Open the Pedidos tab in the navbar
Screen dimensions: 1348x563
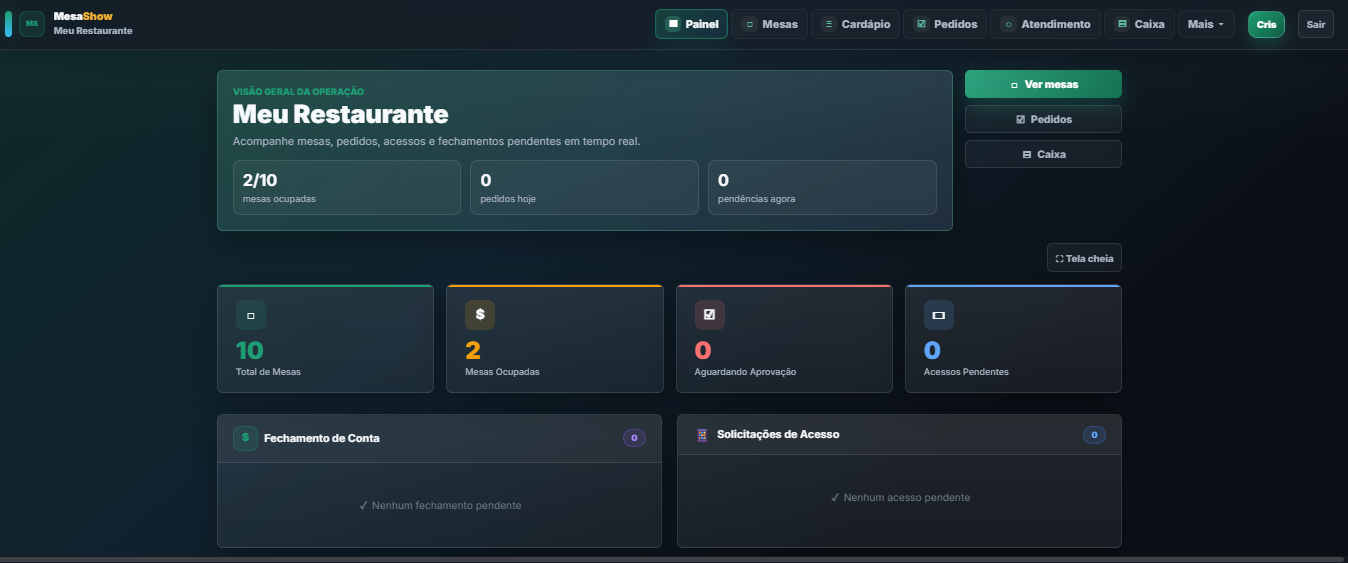[945, 24]
